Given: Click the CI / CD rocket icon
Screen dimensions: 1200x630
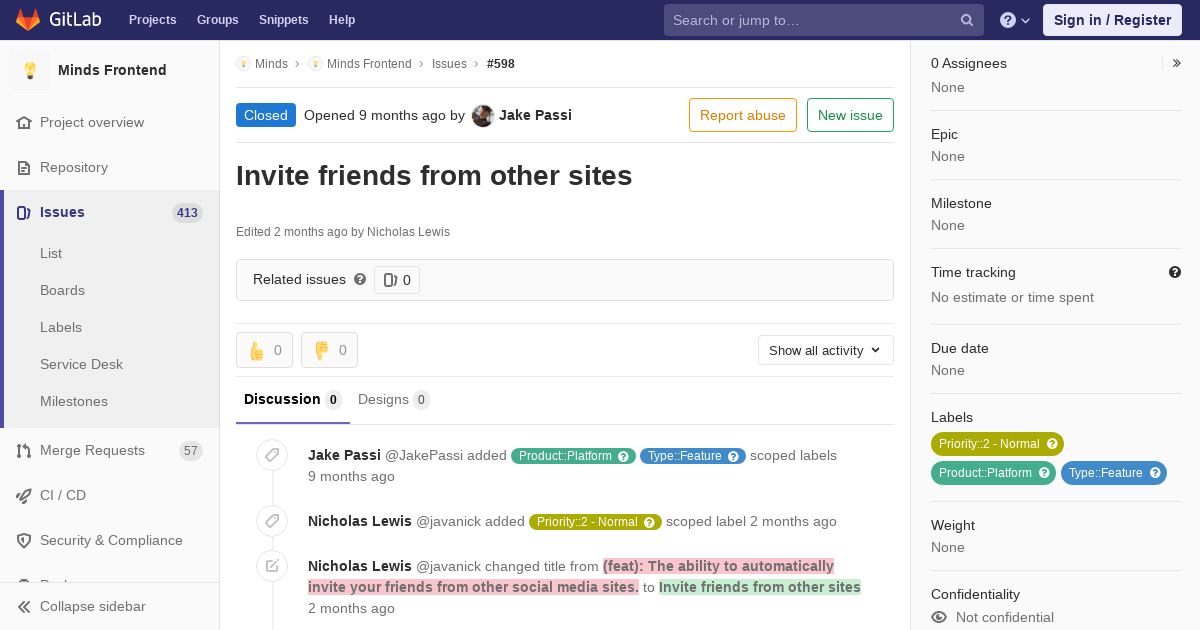Looking at the screenshot, I should (24, 496).
